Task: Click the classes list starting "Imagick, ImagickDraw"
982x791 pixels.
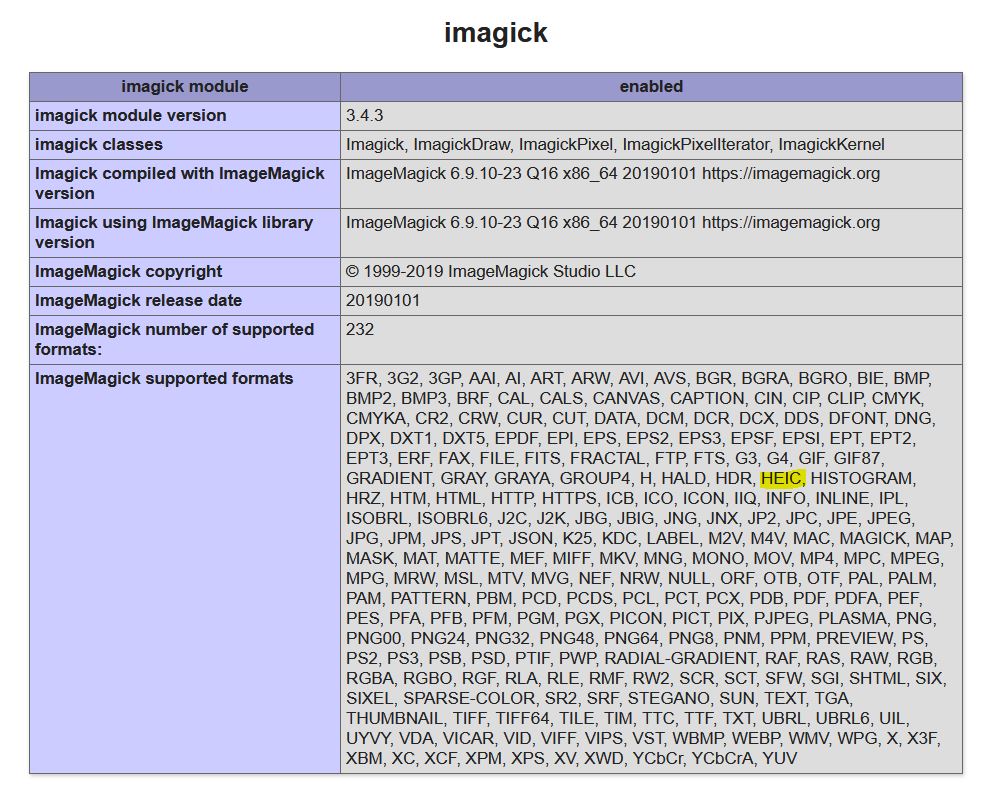Action: [615, 144]
